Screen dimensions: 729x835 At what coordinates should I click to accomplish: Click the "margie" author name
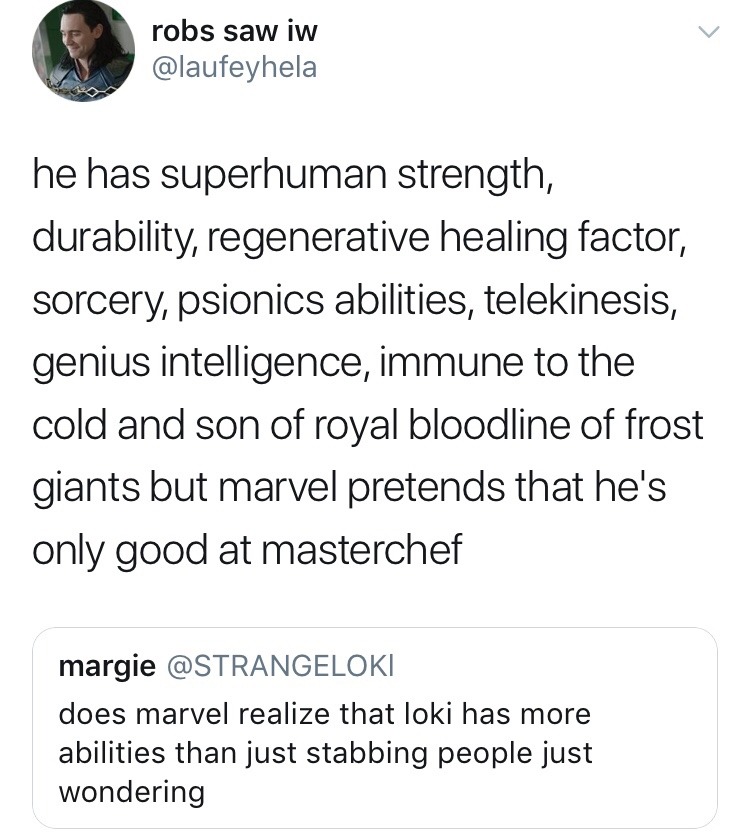pos(107,666)
